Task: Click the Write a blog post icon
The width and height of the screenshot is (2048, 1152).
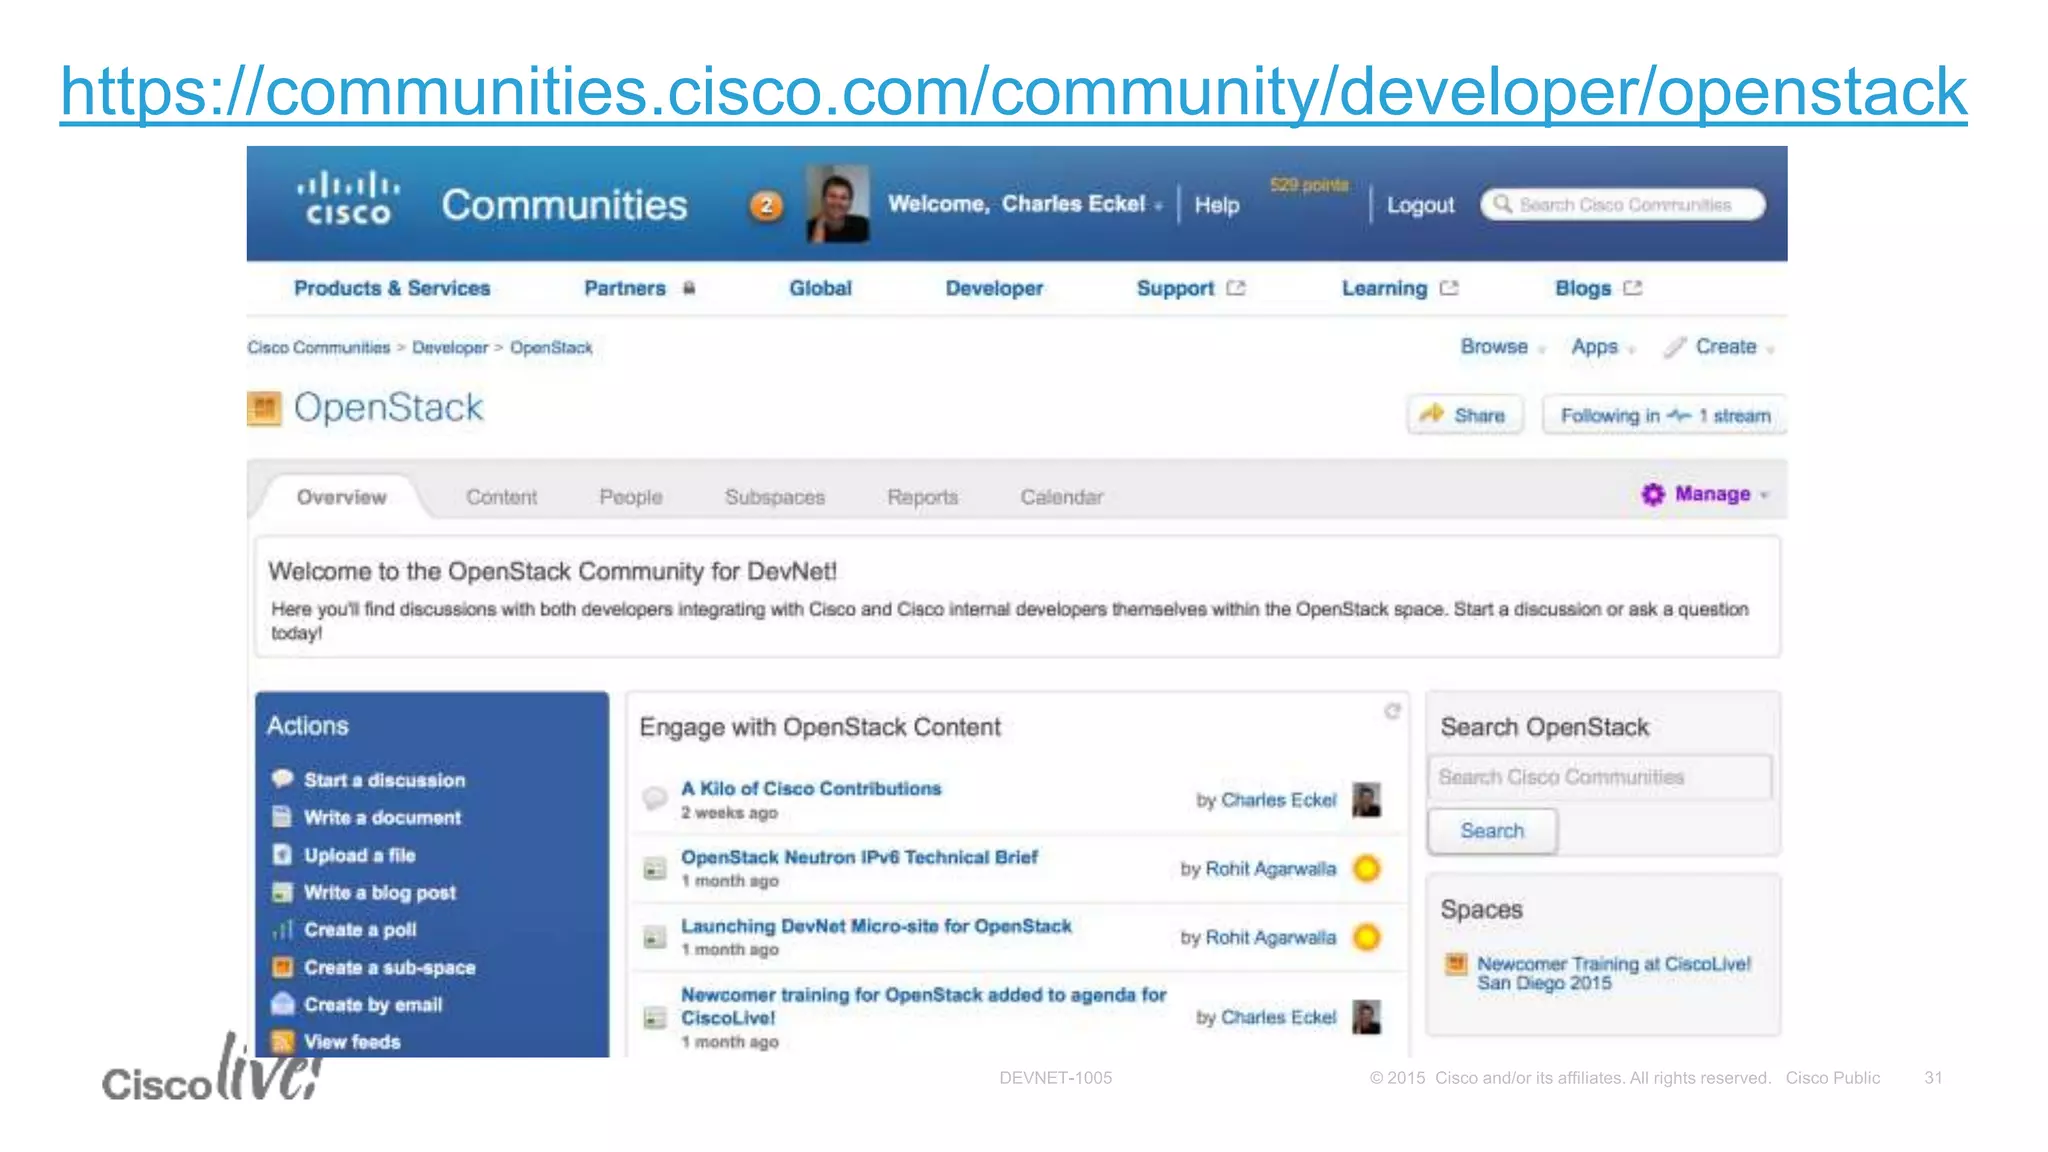Action: pyautogui.click(x=283, y=892)
